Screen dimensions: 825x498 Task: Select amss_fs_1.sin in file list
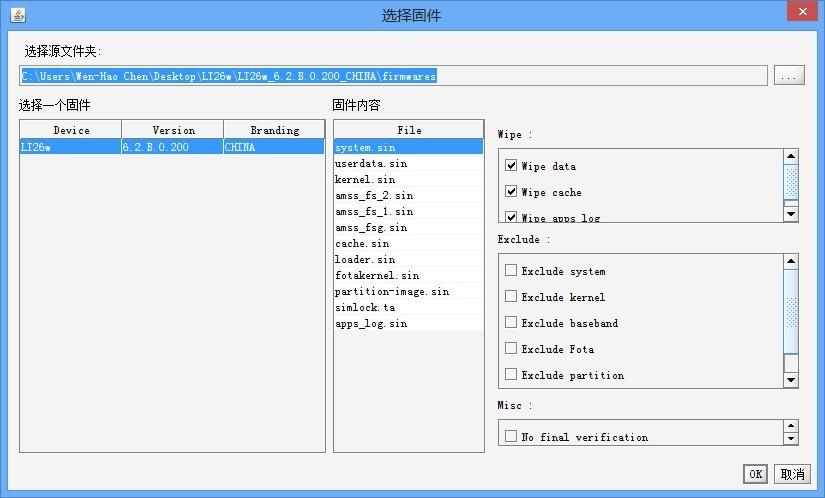(x=408, y=211)
